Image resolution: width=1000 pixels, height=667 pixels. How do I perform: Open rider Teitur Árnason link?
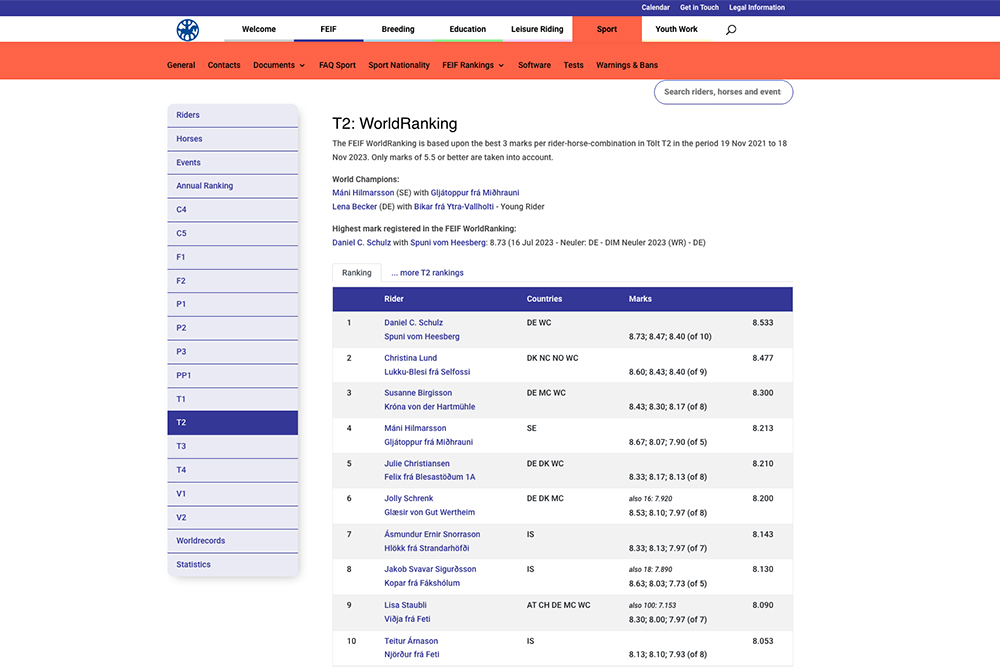click(411, 641)
